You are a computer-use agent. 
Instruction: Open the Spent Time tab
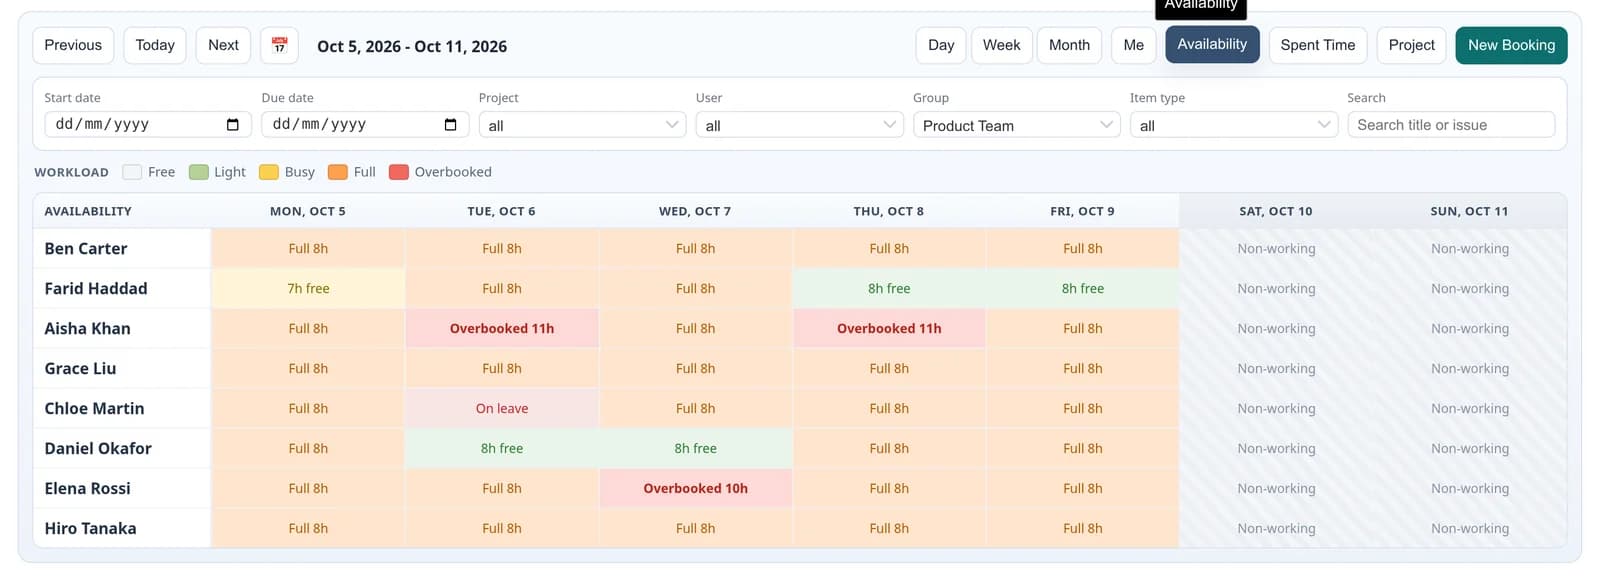tap(1318, 45)
